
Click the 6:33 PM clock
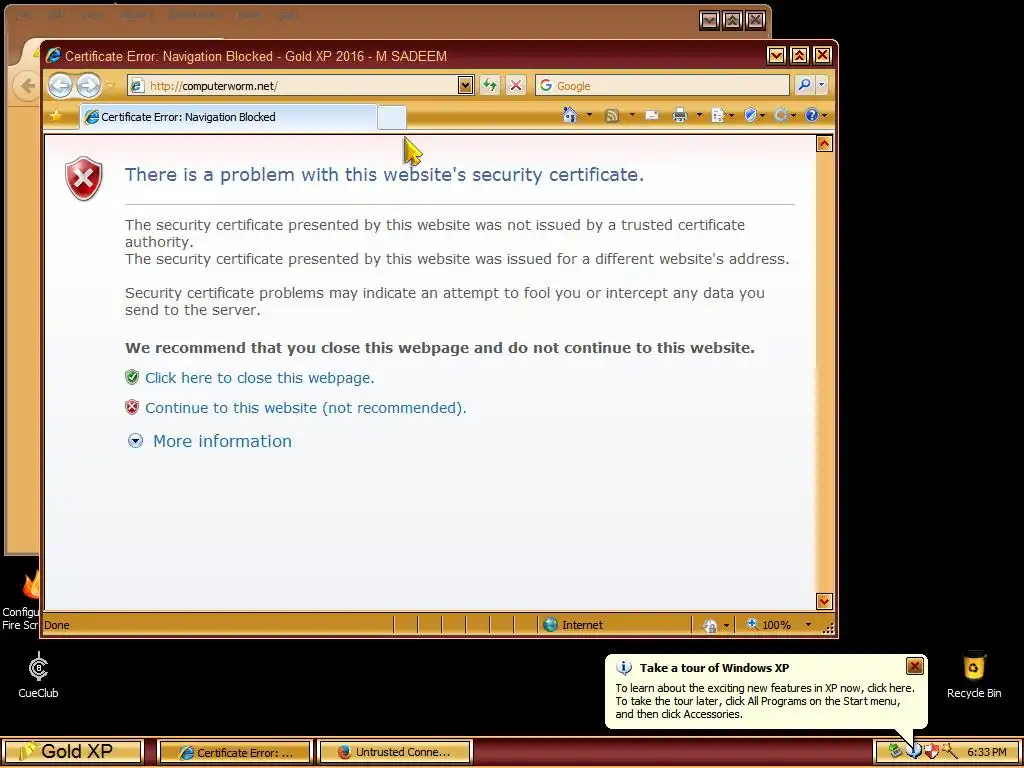pyautogui.click(x=986, y=752)
